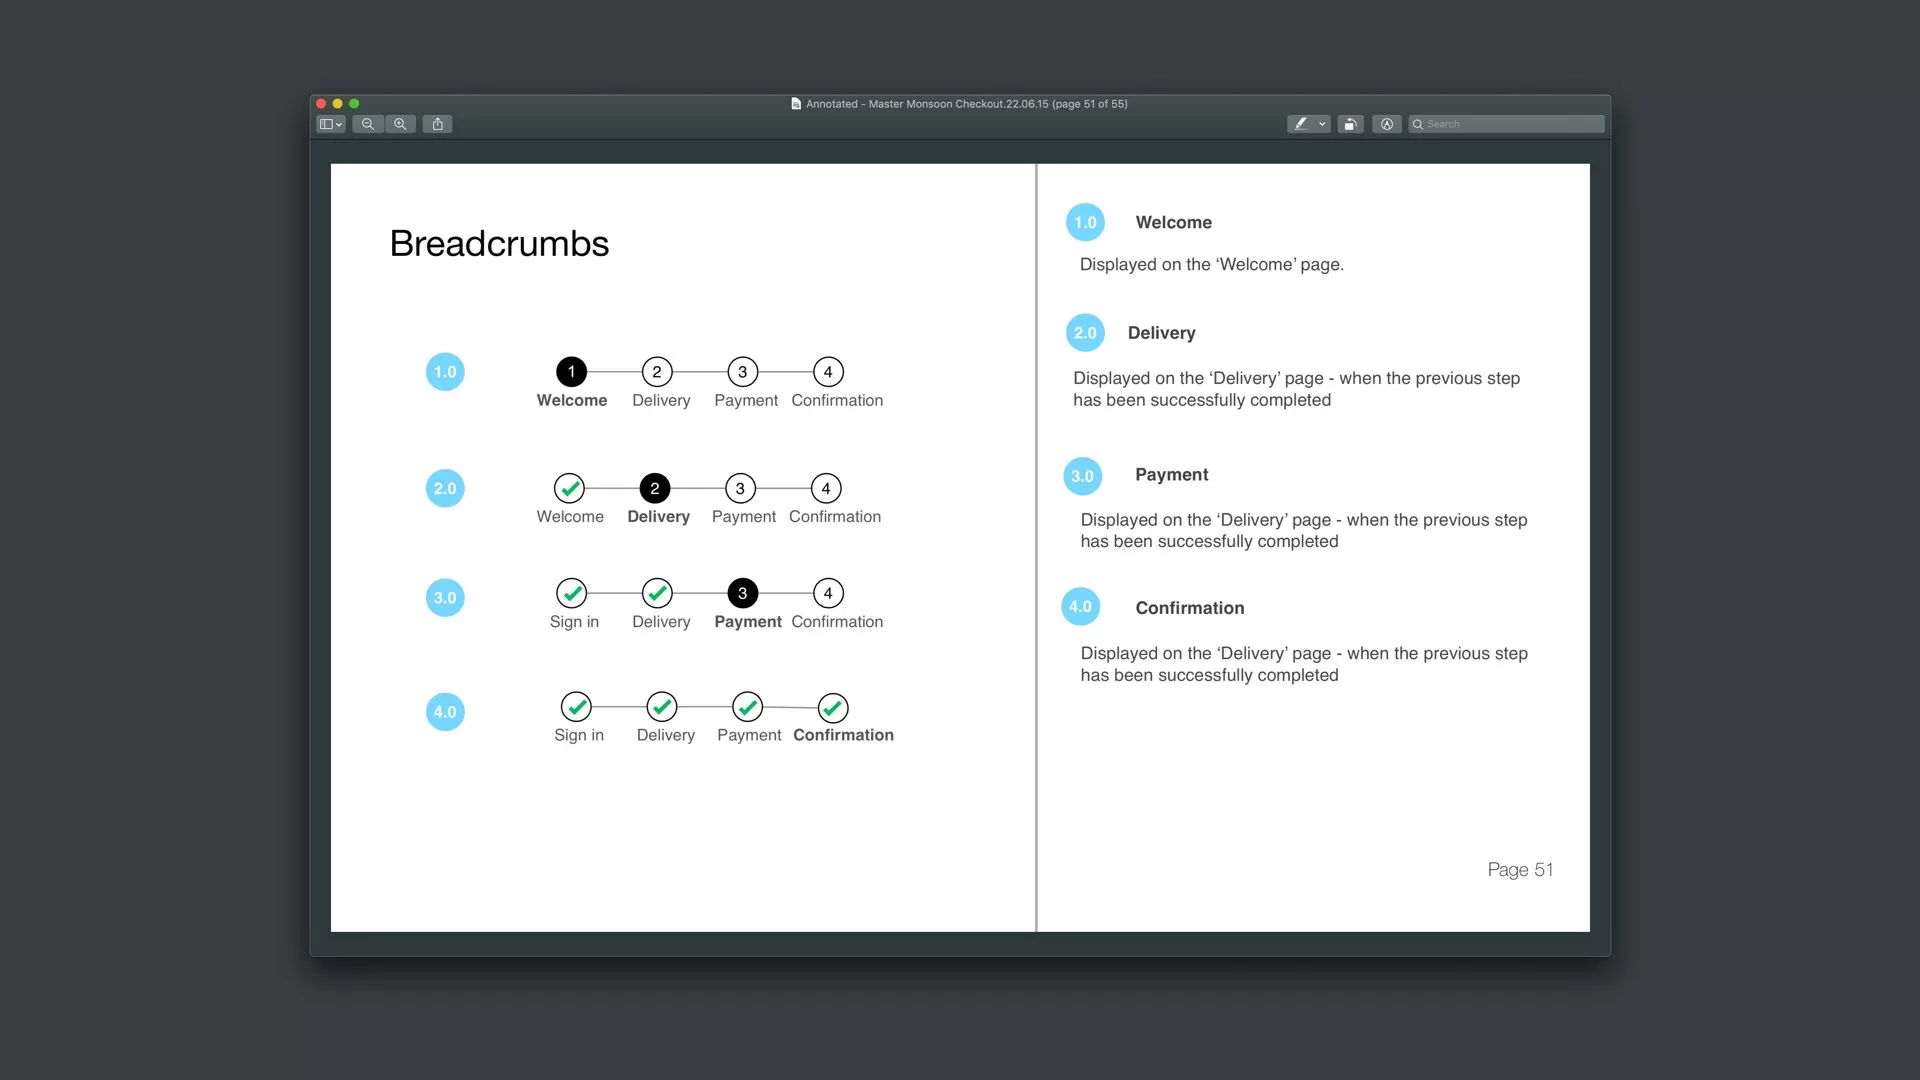Open the Share toolbar button
1920x1080 pixels.
(437, 124)
